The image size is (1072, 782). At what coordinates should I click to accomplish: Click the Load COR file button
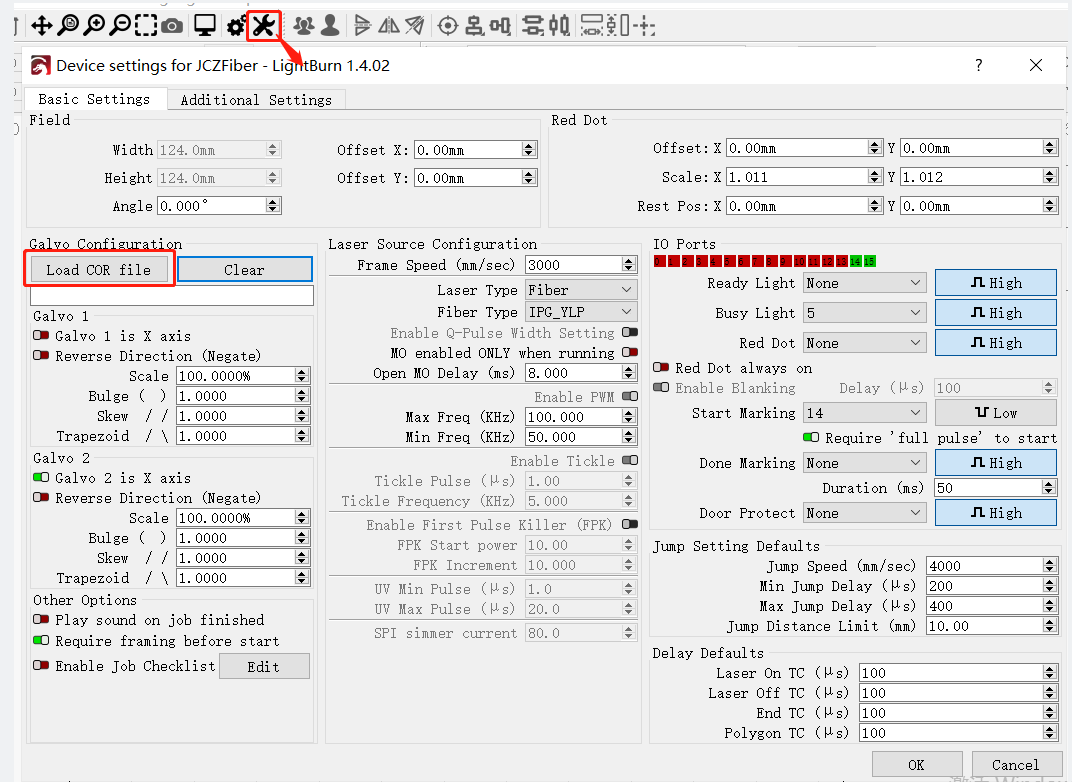click(99, 269)
